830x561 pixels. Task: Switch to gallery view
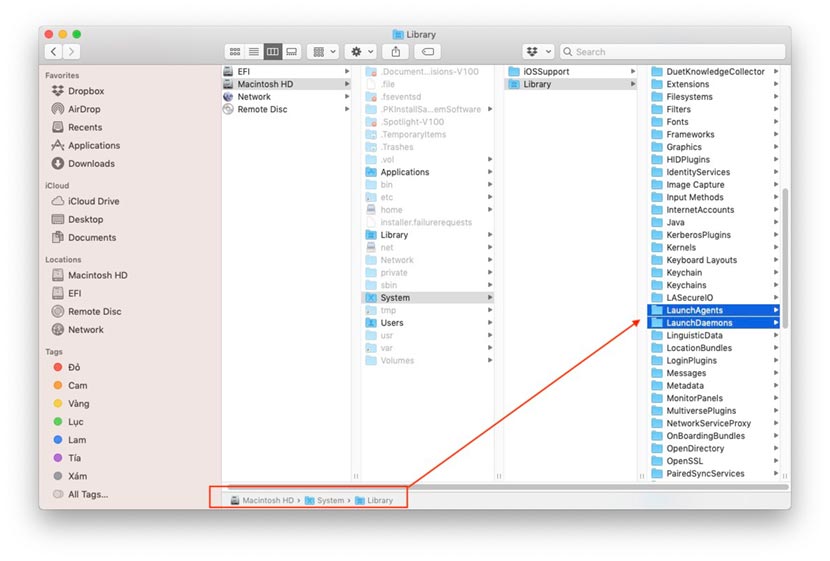[292, 52]
